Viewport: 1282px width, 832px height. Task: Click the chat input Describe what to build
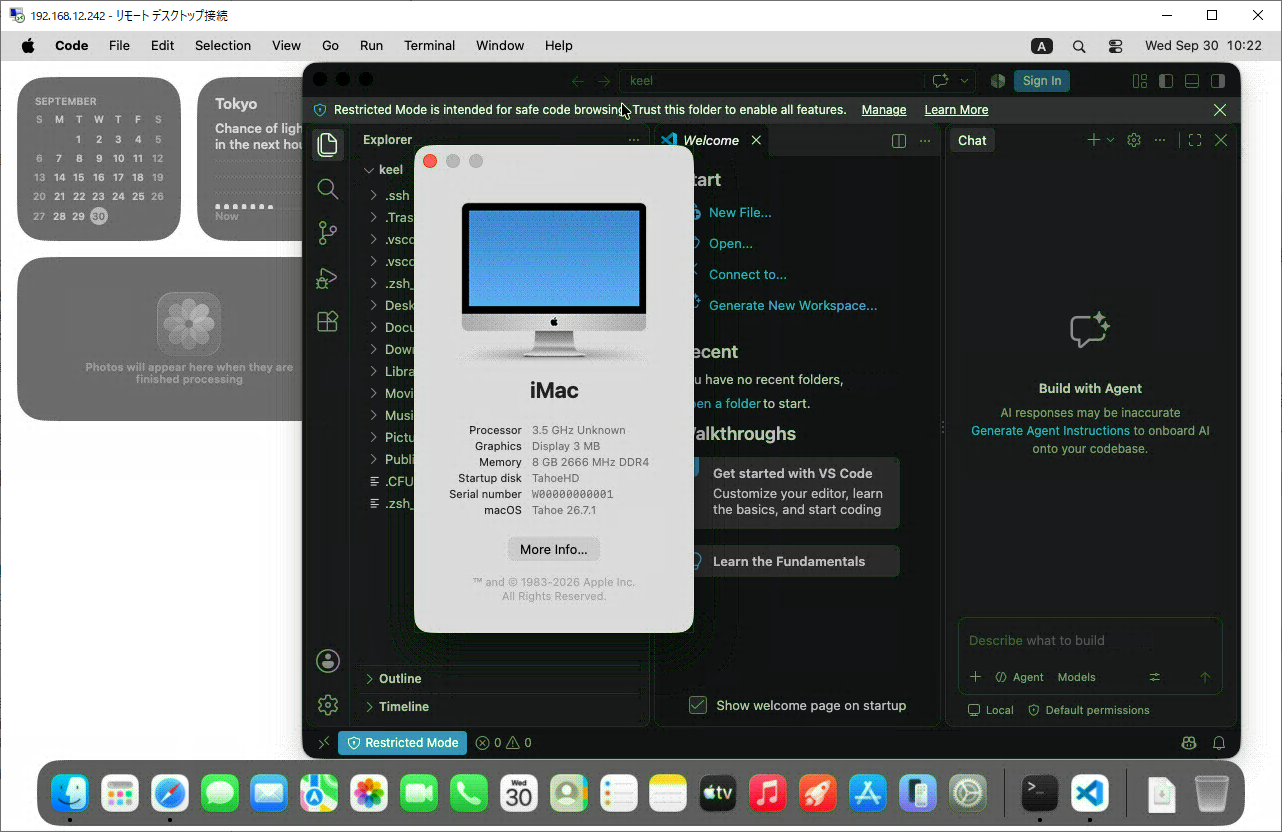tap(1090, 641)
